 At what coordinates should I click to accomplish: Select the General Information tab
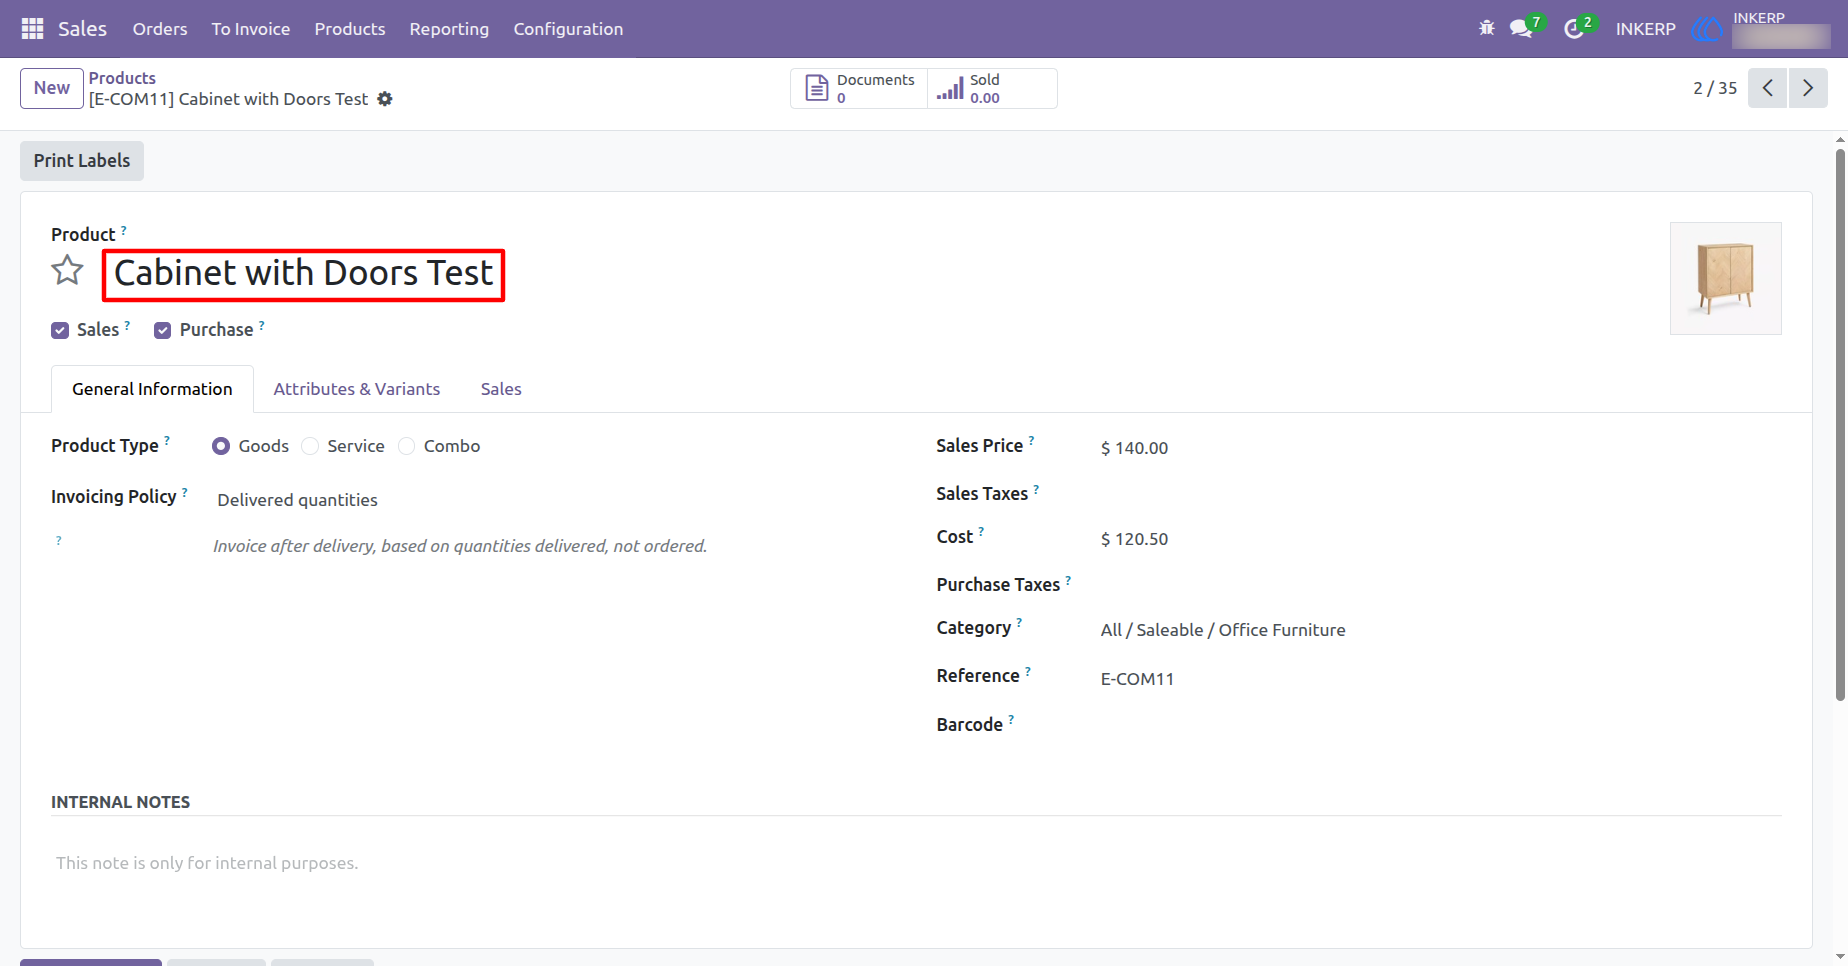tap(152, 389)
